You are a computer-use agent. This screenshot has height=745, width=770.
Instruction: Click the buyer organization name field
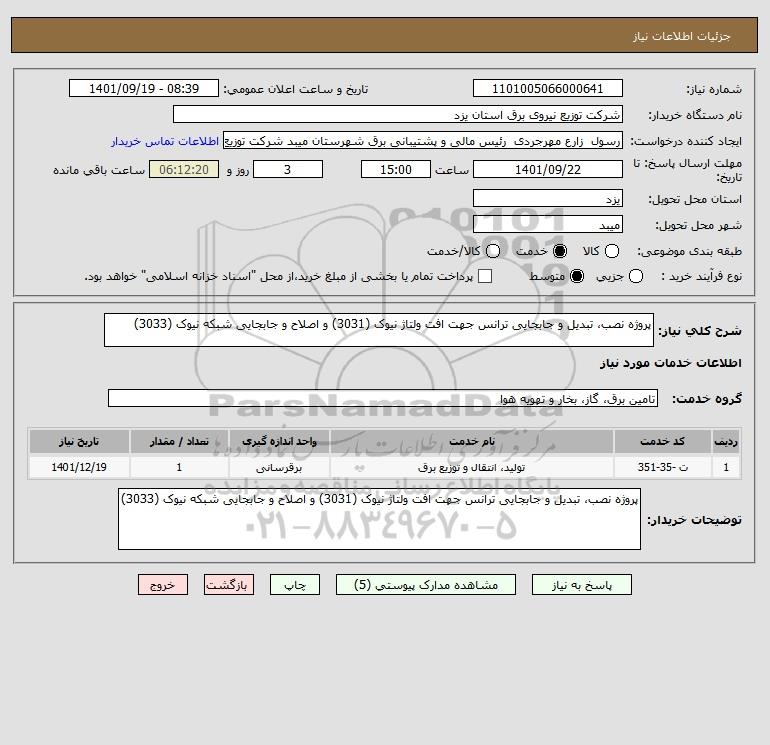pyautogui.click(x=398, y=115)
